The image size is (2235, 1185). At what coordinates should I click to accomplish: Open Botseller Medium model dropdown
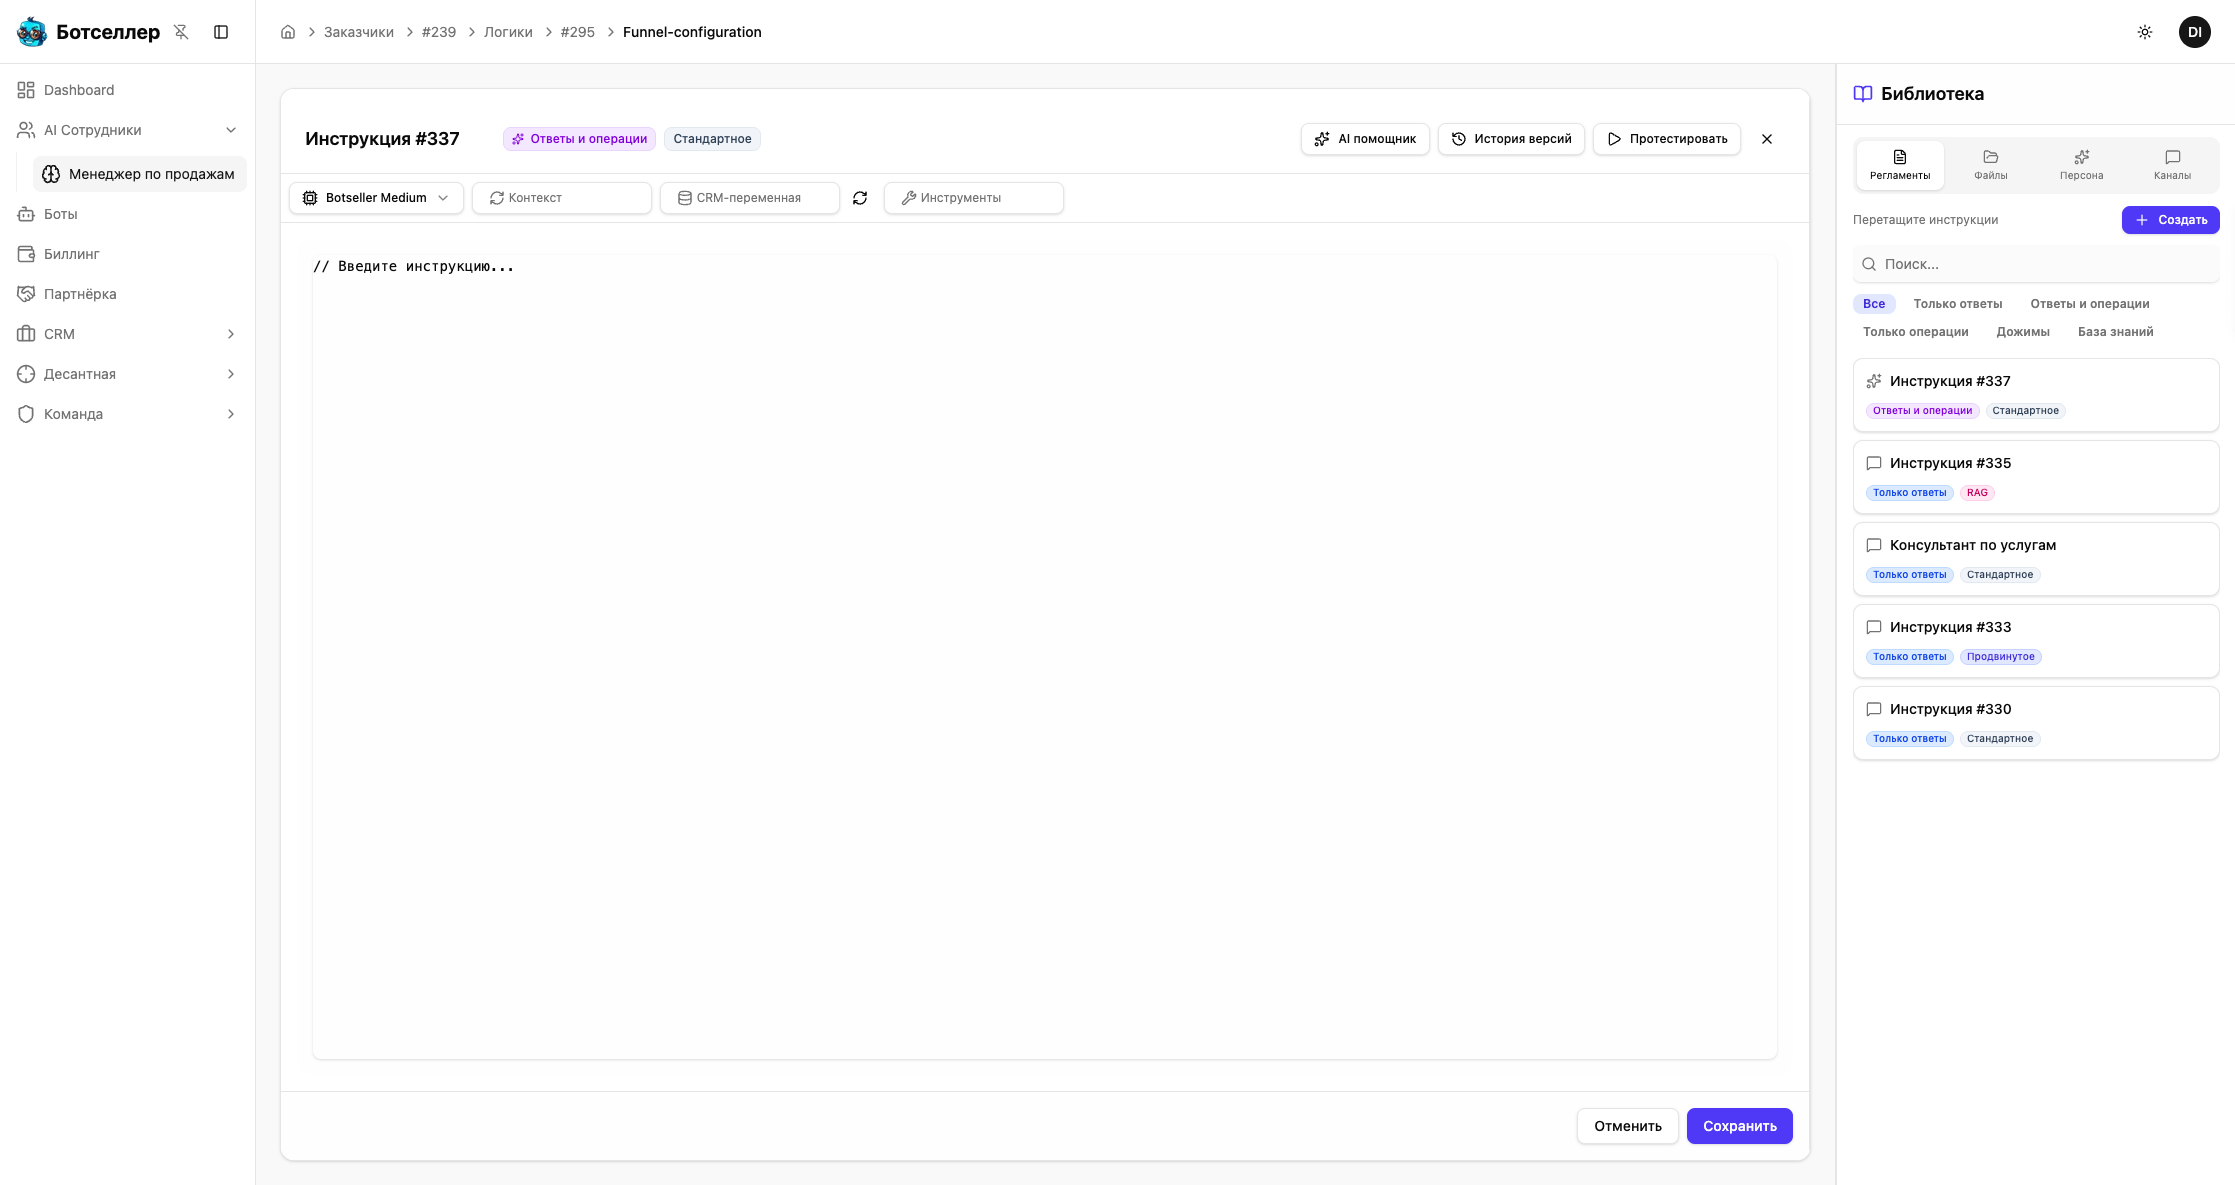(x=376, y=198)
